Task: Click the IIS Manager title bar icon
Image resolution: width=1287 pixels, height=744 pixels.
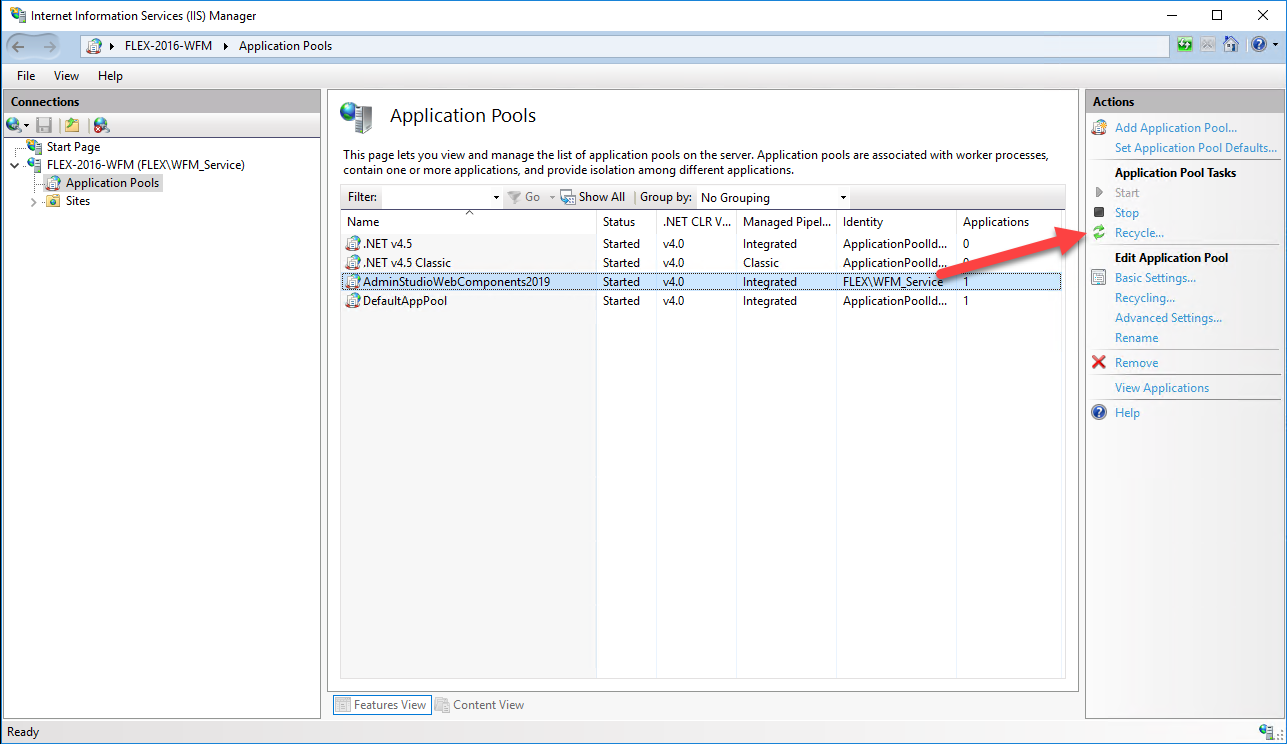Action: 17,15
